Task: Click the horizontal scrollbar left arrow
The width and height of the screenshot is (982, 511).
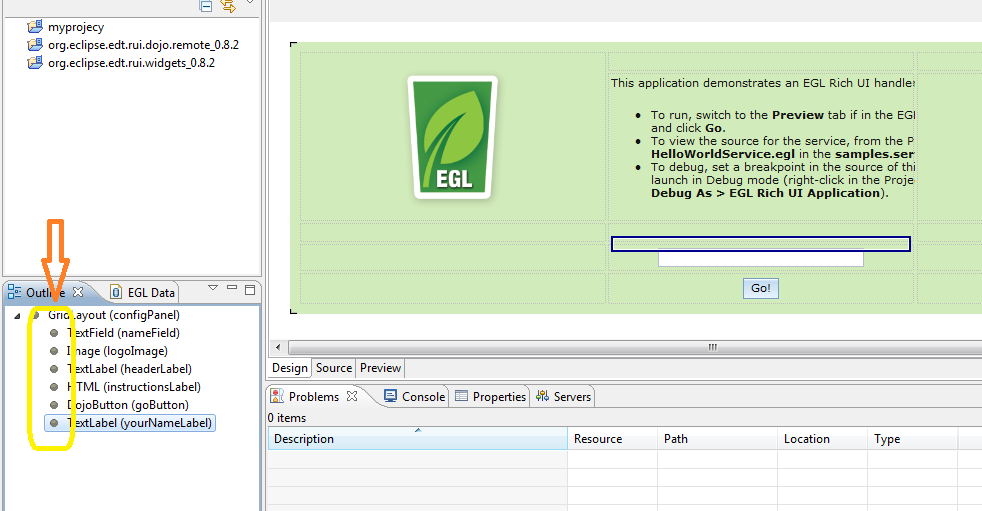Action: 278,347
